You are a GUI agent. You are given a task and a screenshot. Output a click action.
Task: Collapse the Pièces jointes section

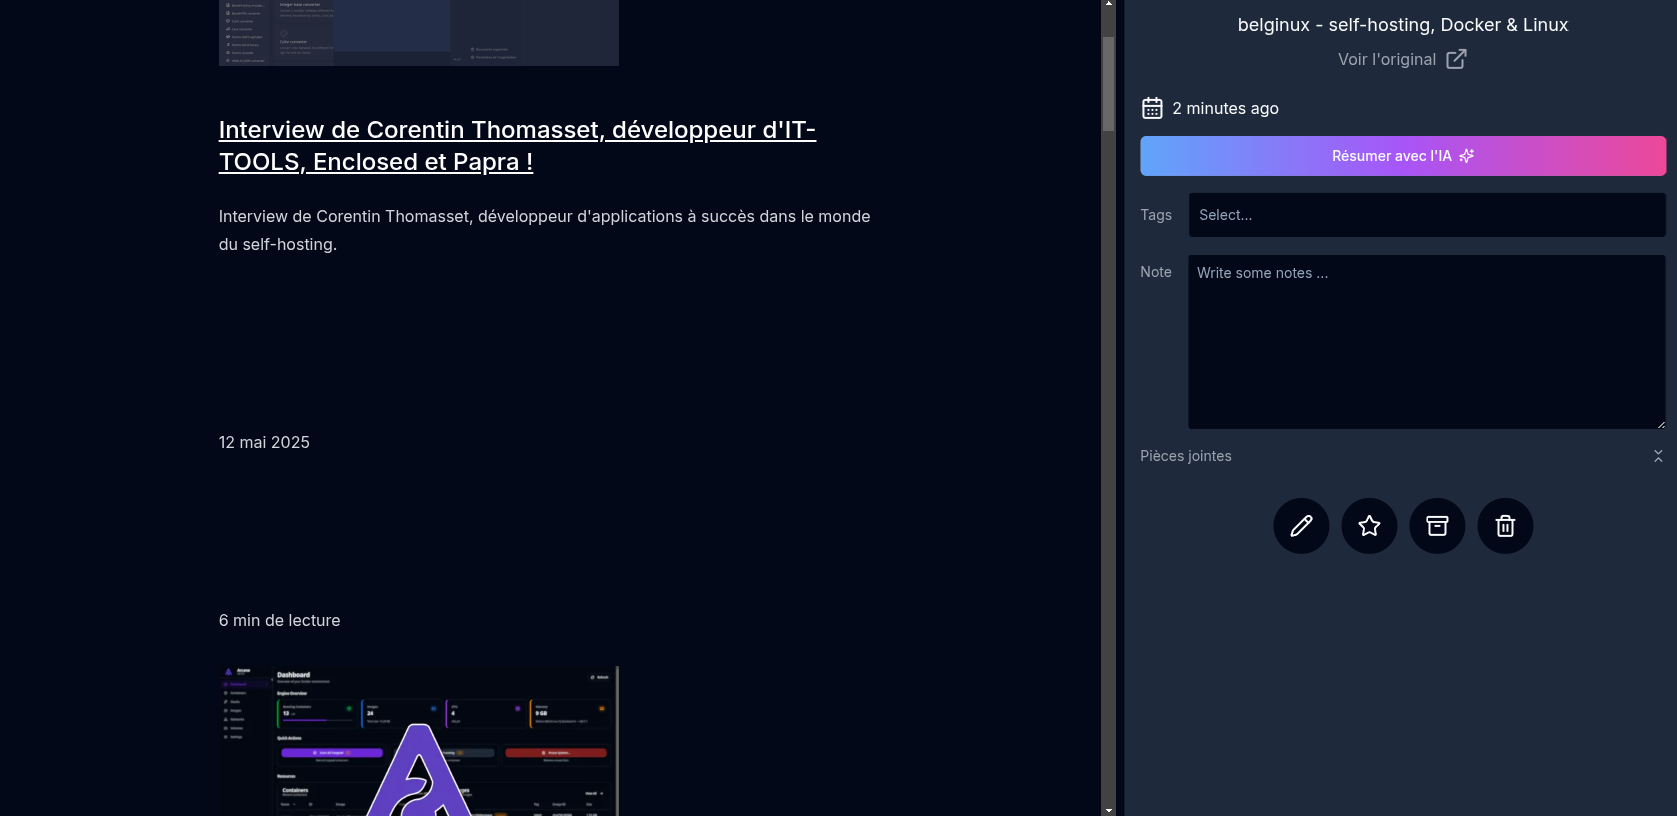1658,456
